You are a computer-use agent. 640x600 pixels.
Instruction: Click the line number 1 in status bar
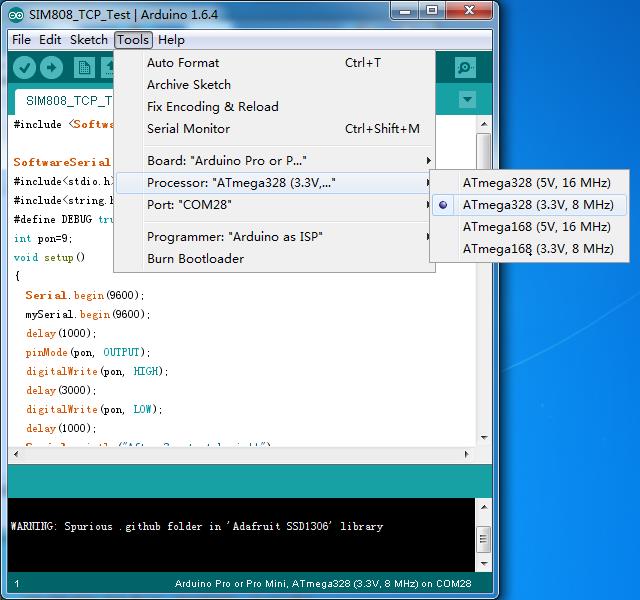pos(17,584)
